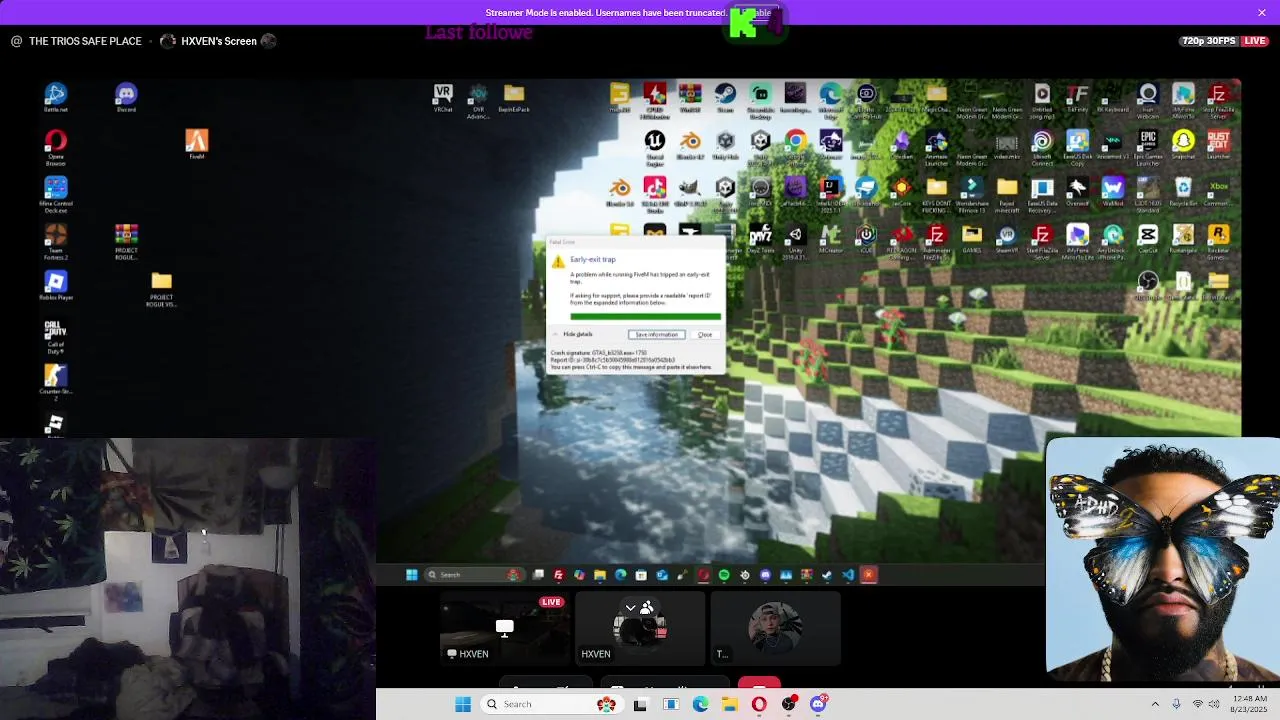Open the PROJECT ROGUE VIS folder
1280x720 pixels.
point(162,289)
